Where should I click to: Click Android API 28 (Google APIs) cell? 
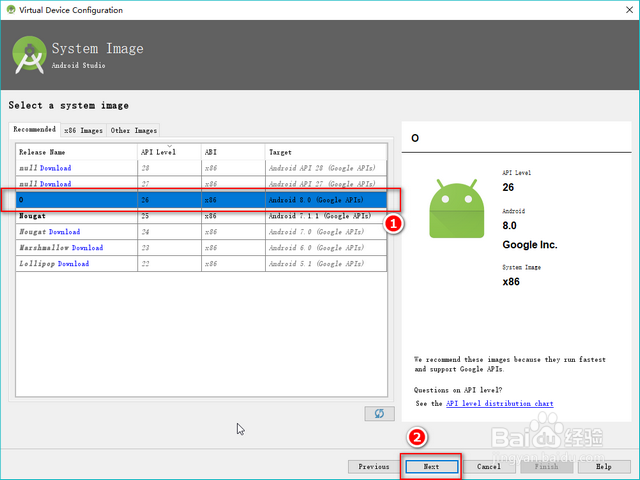[326, 168]
